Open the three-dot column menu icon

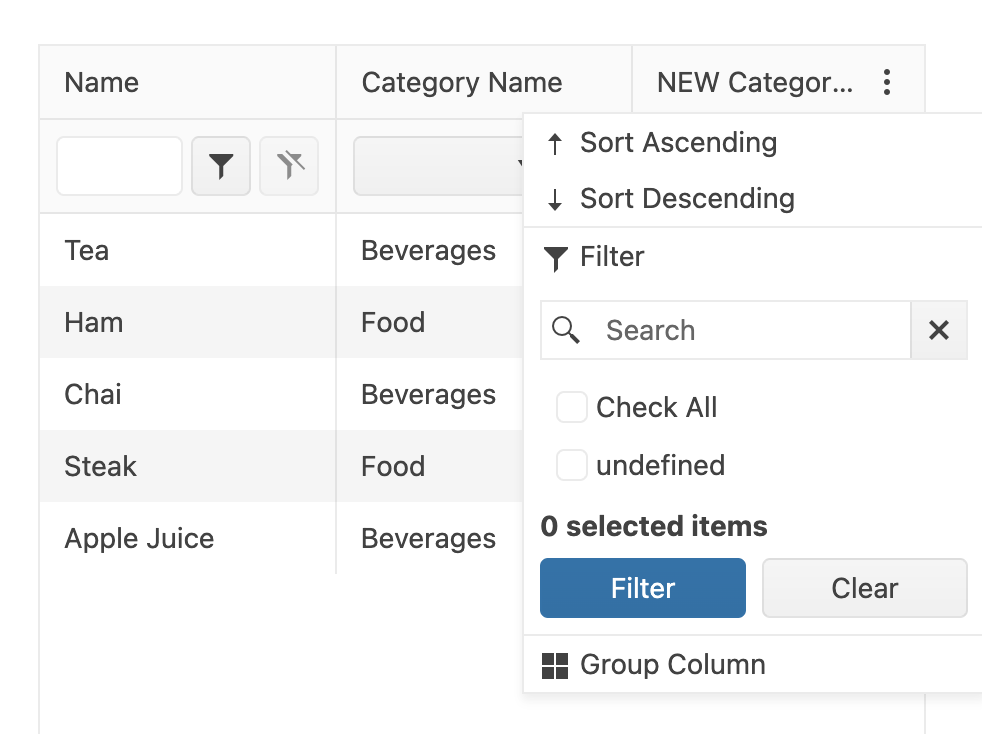click(887, 82)
